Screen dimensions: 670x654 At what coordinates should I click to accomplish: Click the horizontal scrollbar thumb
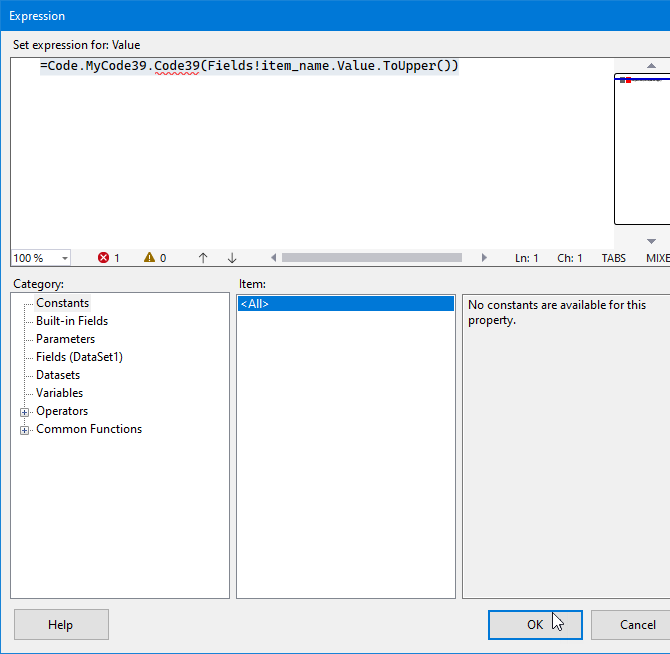372,258
